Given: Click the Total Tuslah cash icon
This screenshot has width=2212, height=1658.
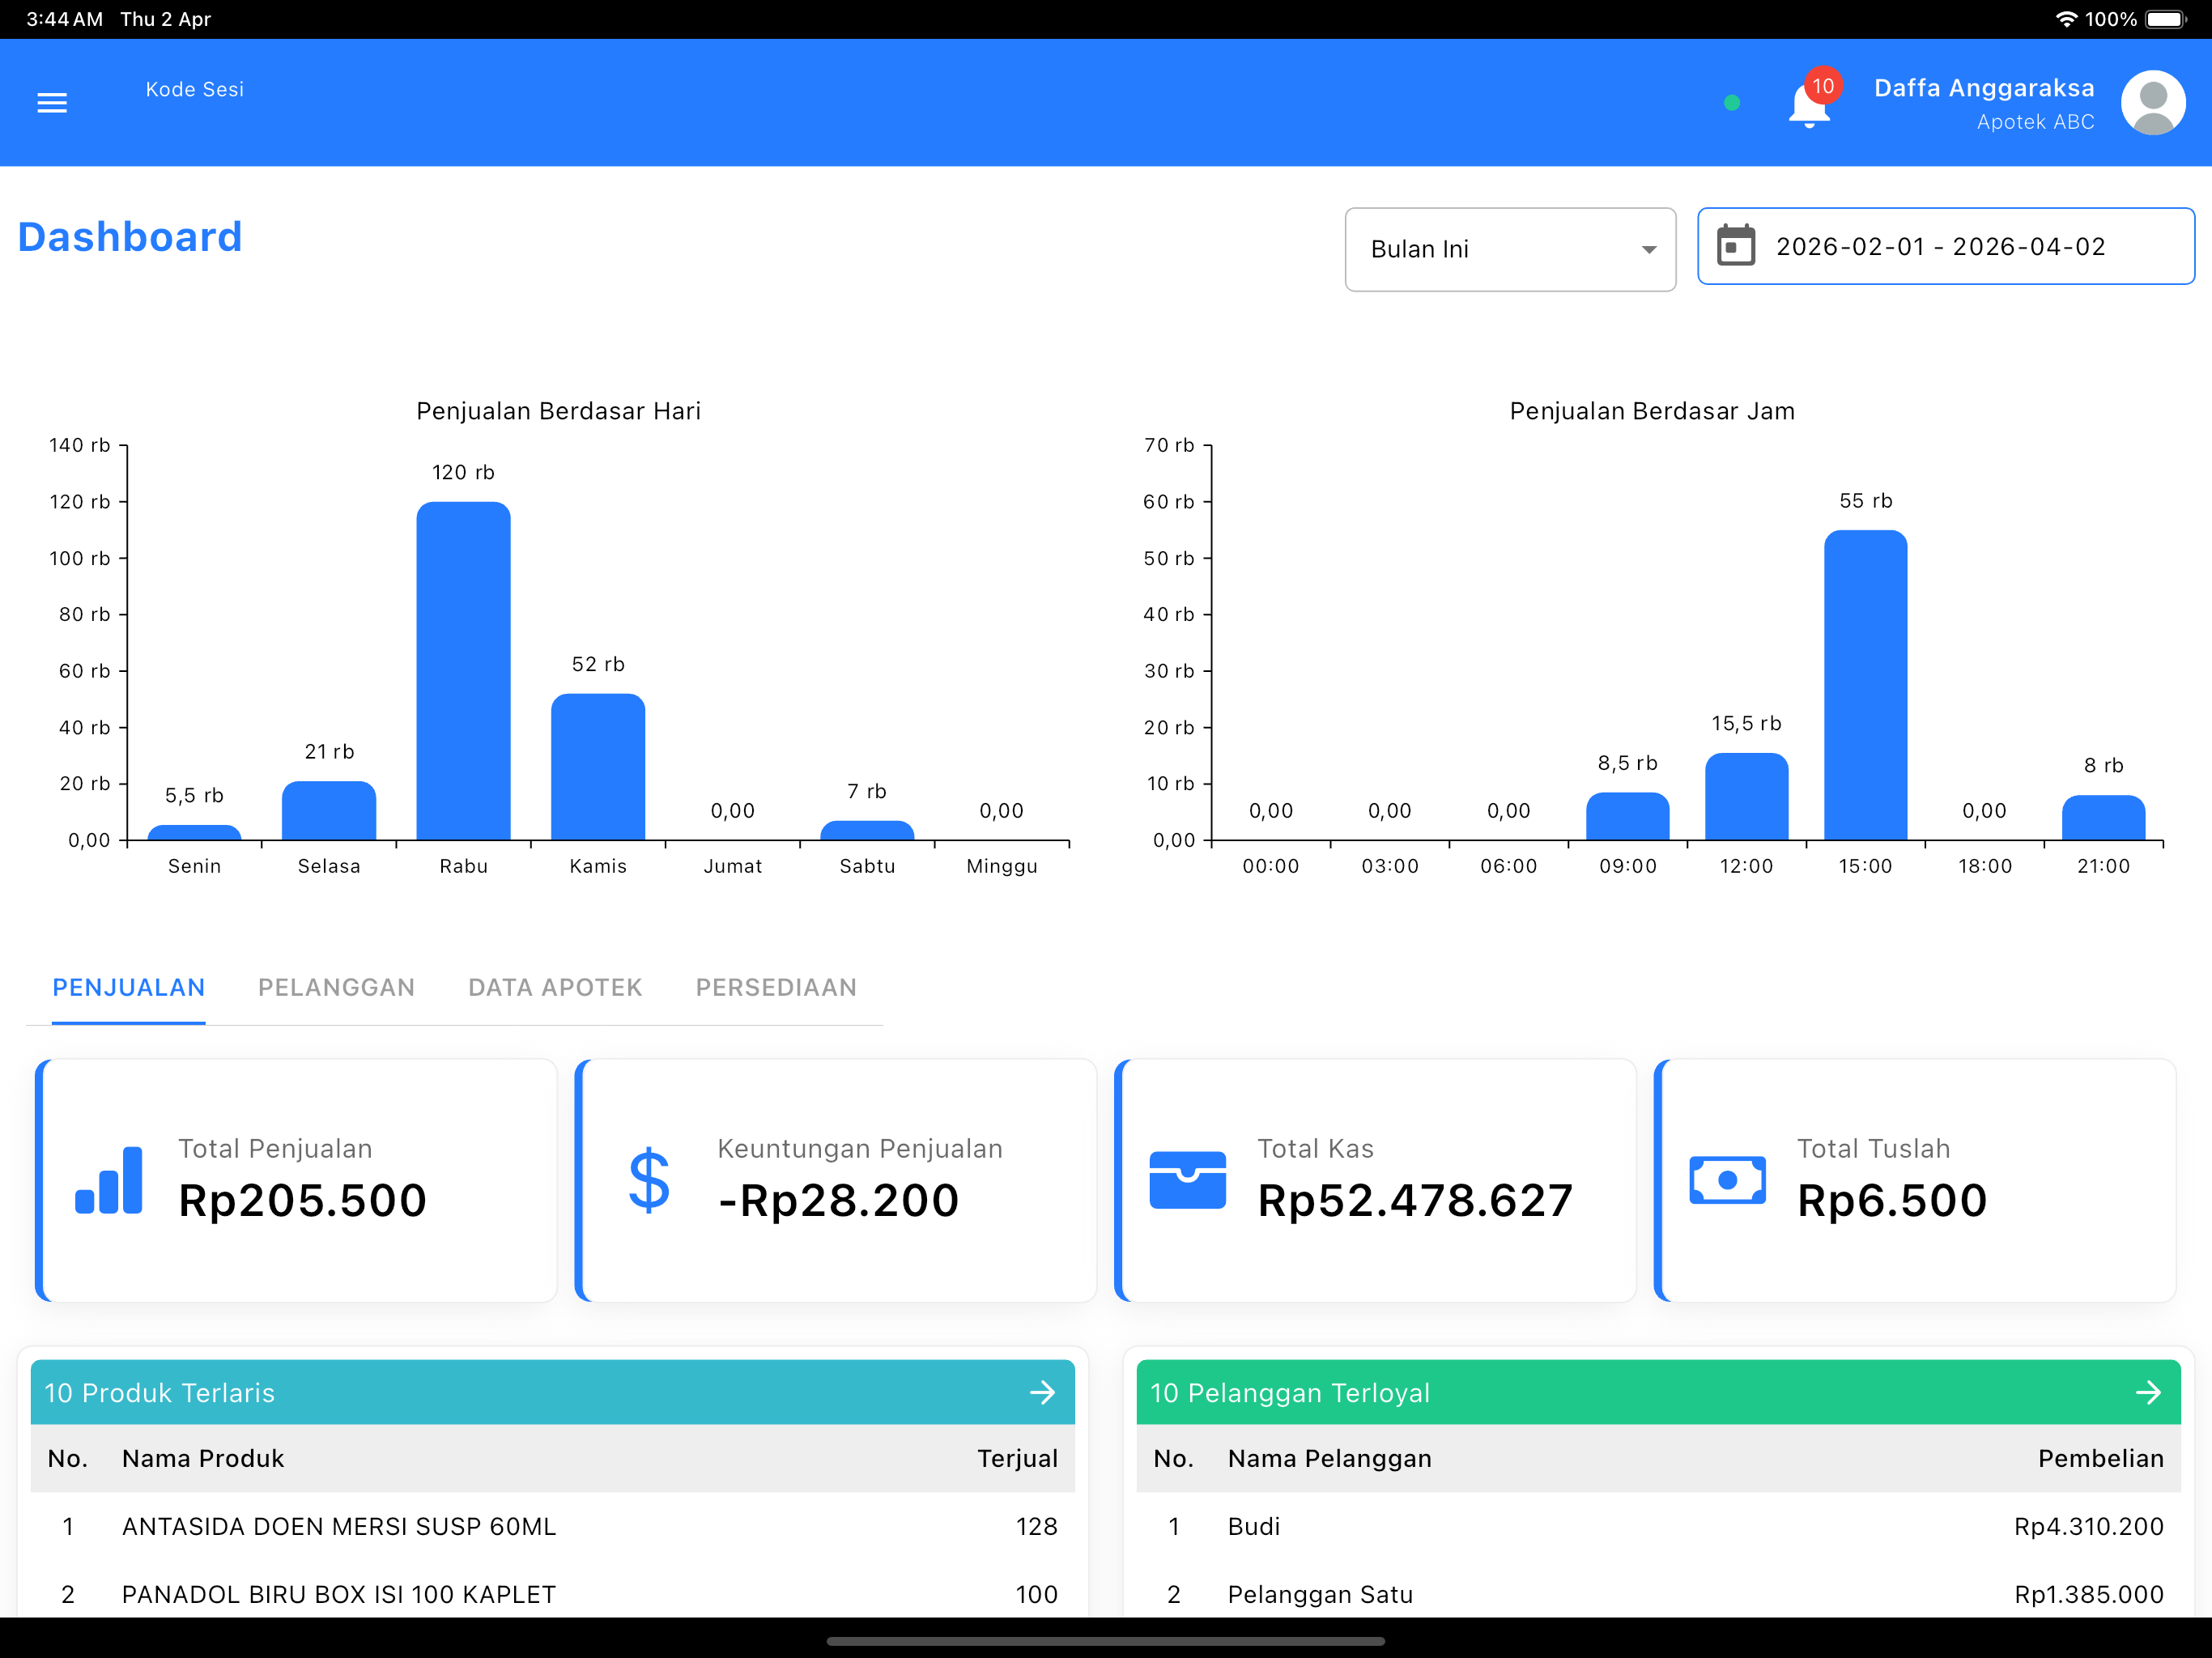Looking at the screenshot, I should tap(1727, 1180).
